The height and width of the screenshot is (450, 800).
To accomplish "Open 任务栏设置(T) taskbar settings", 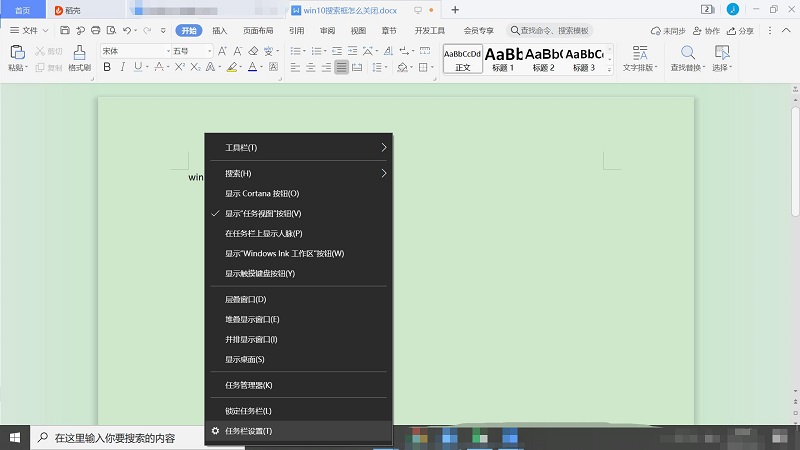I will (248, 431).
